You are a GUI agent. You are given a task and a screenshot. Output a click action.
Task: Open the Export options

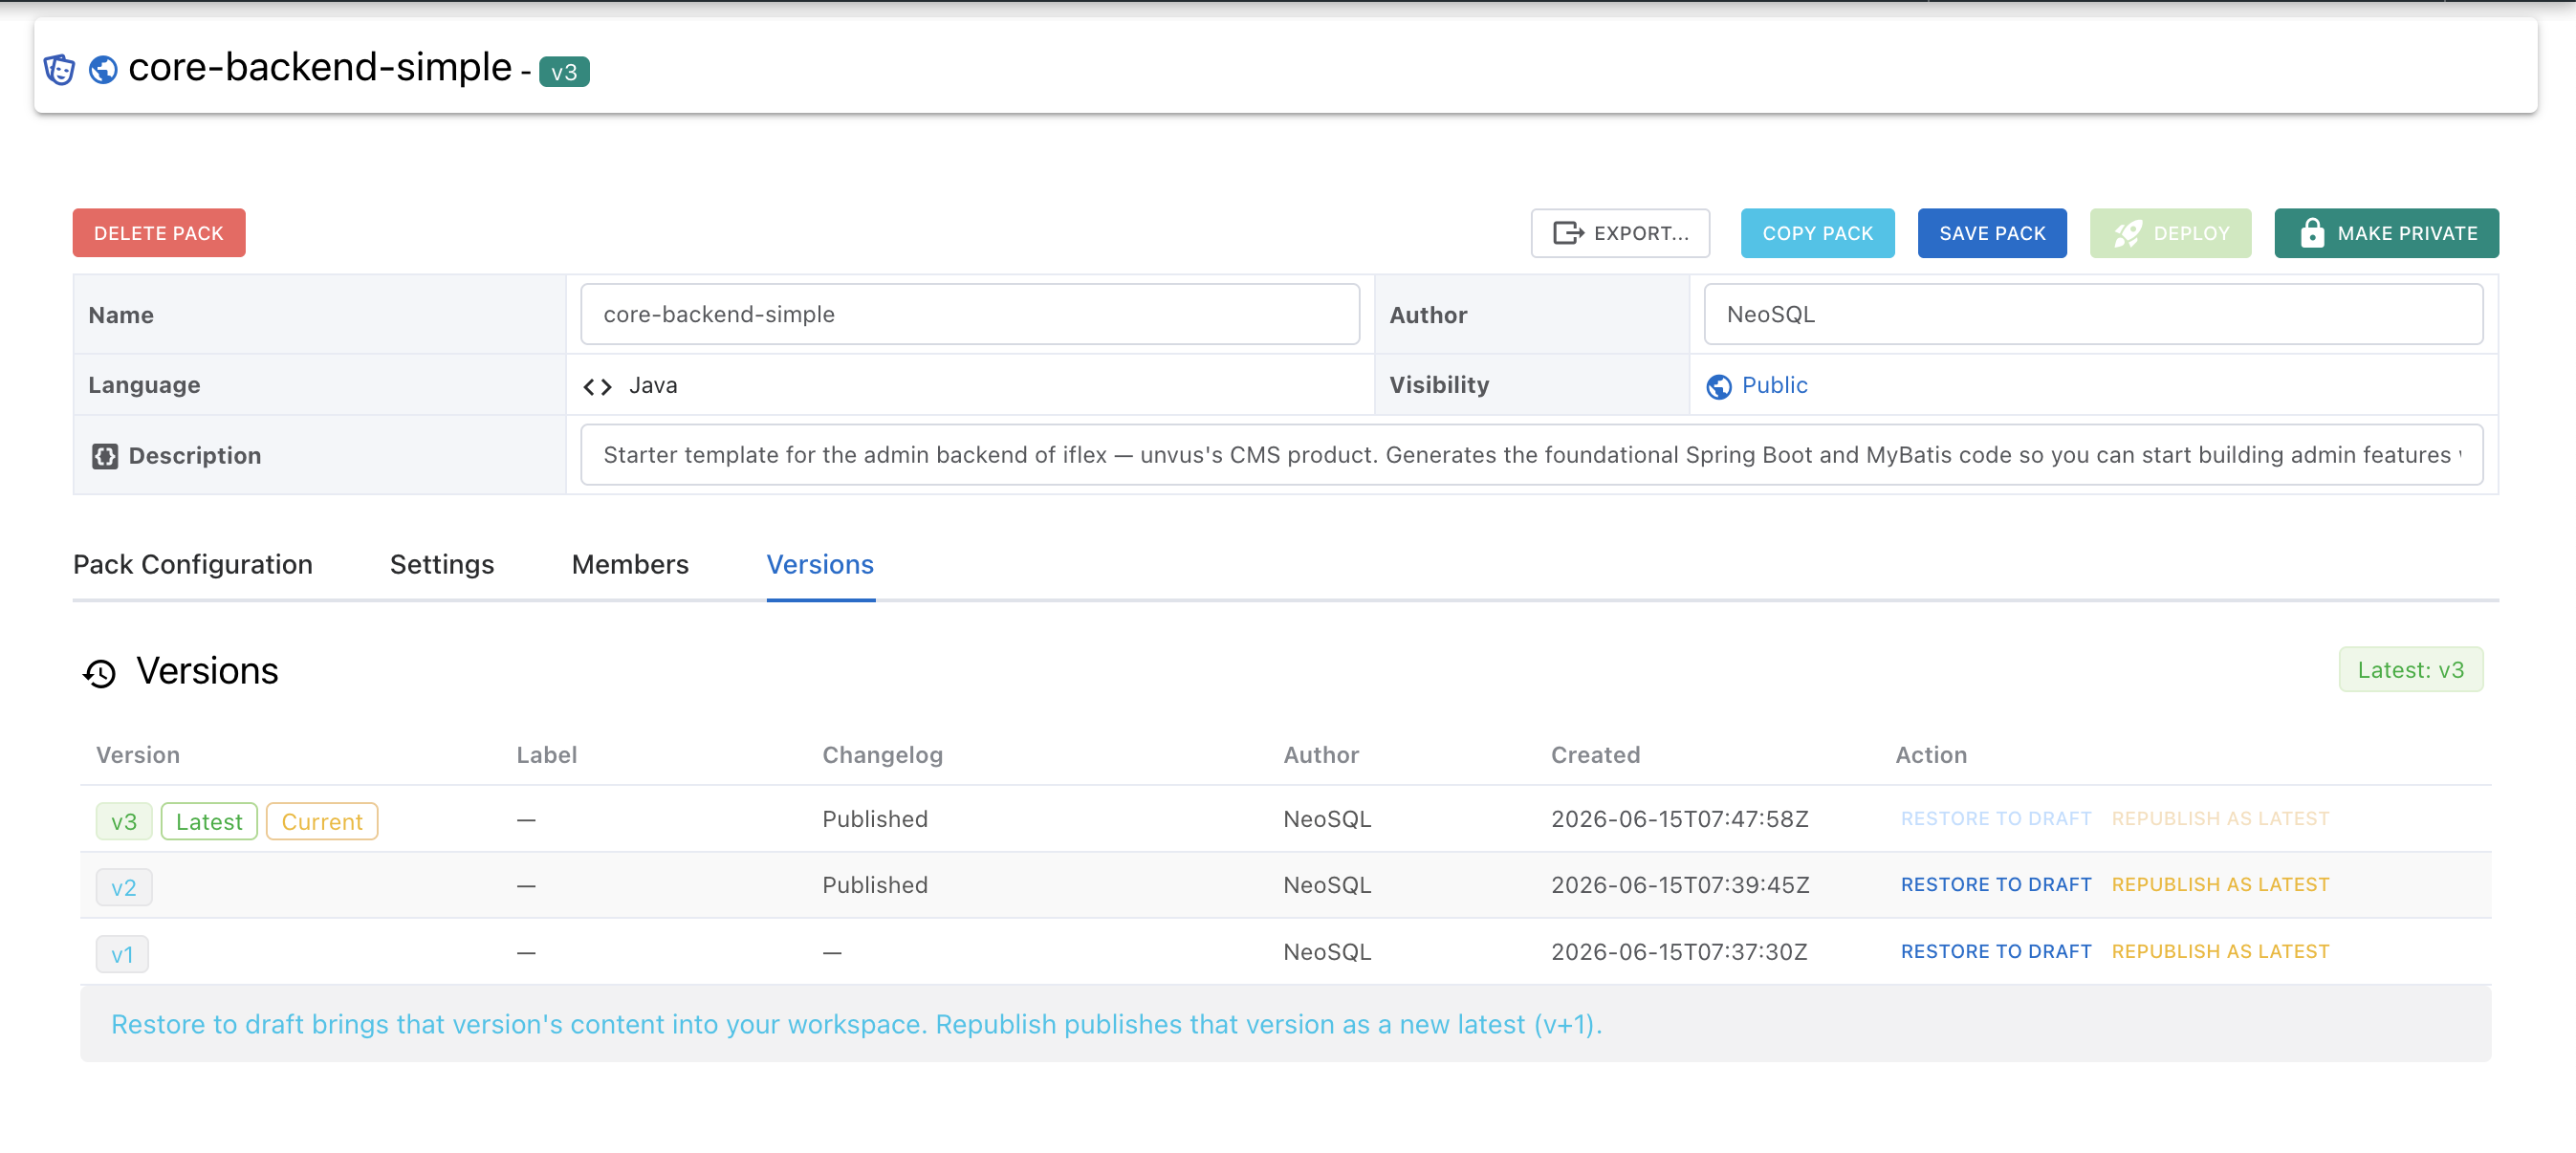click(1620, 233)
